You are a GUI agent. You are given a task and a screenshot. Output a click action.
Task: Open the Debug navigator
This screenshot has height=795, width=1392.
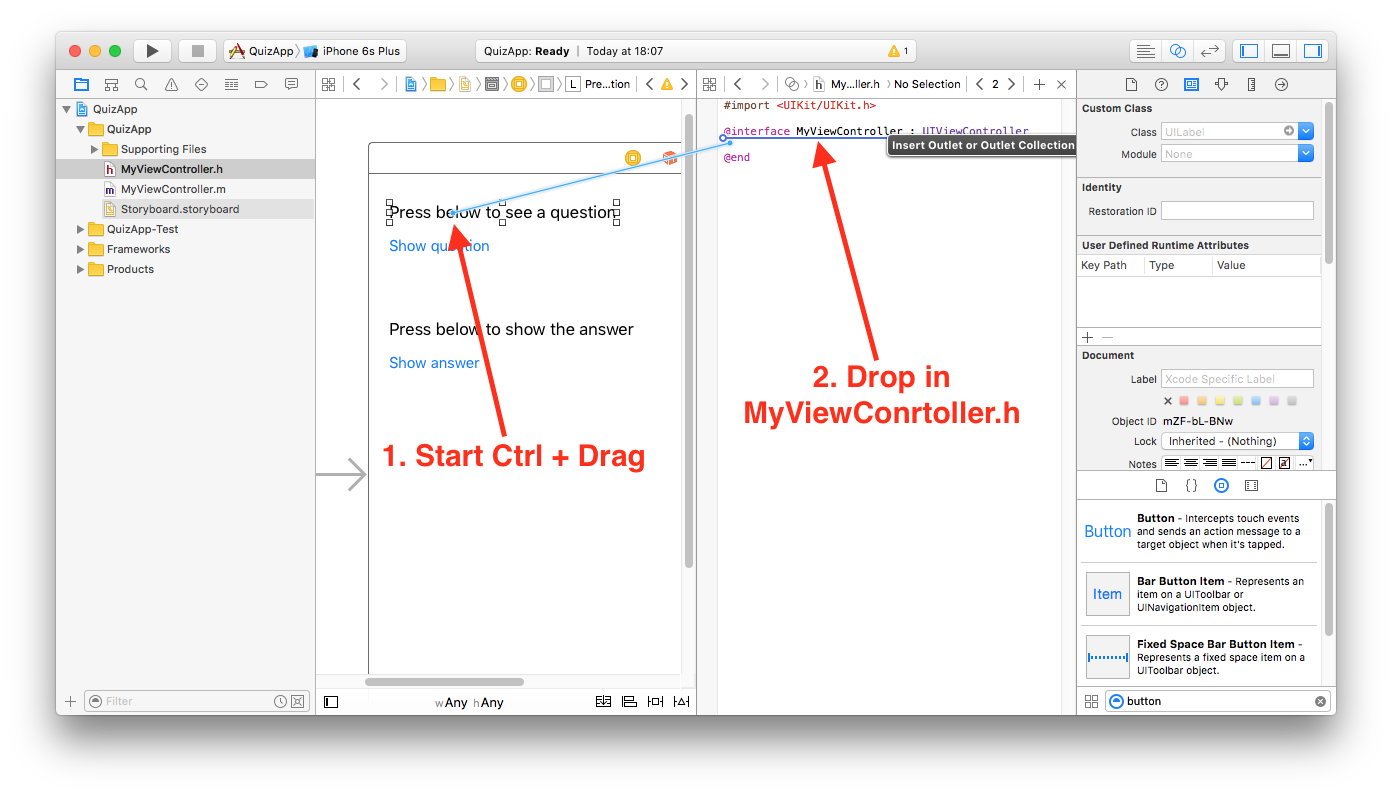pos(231,84)
